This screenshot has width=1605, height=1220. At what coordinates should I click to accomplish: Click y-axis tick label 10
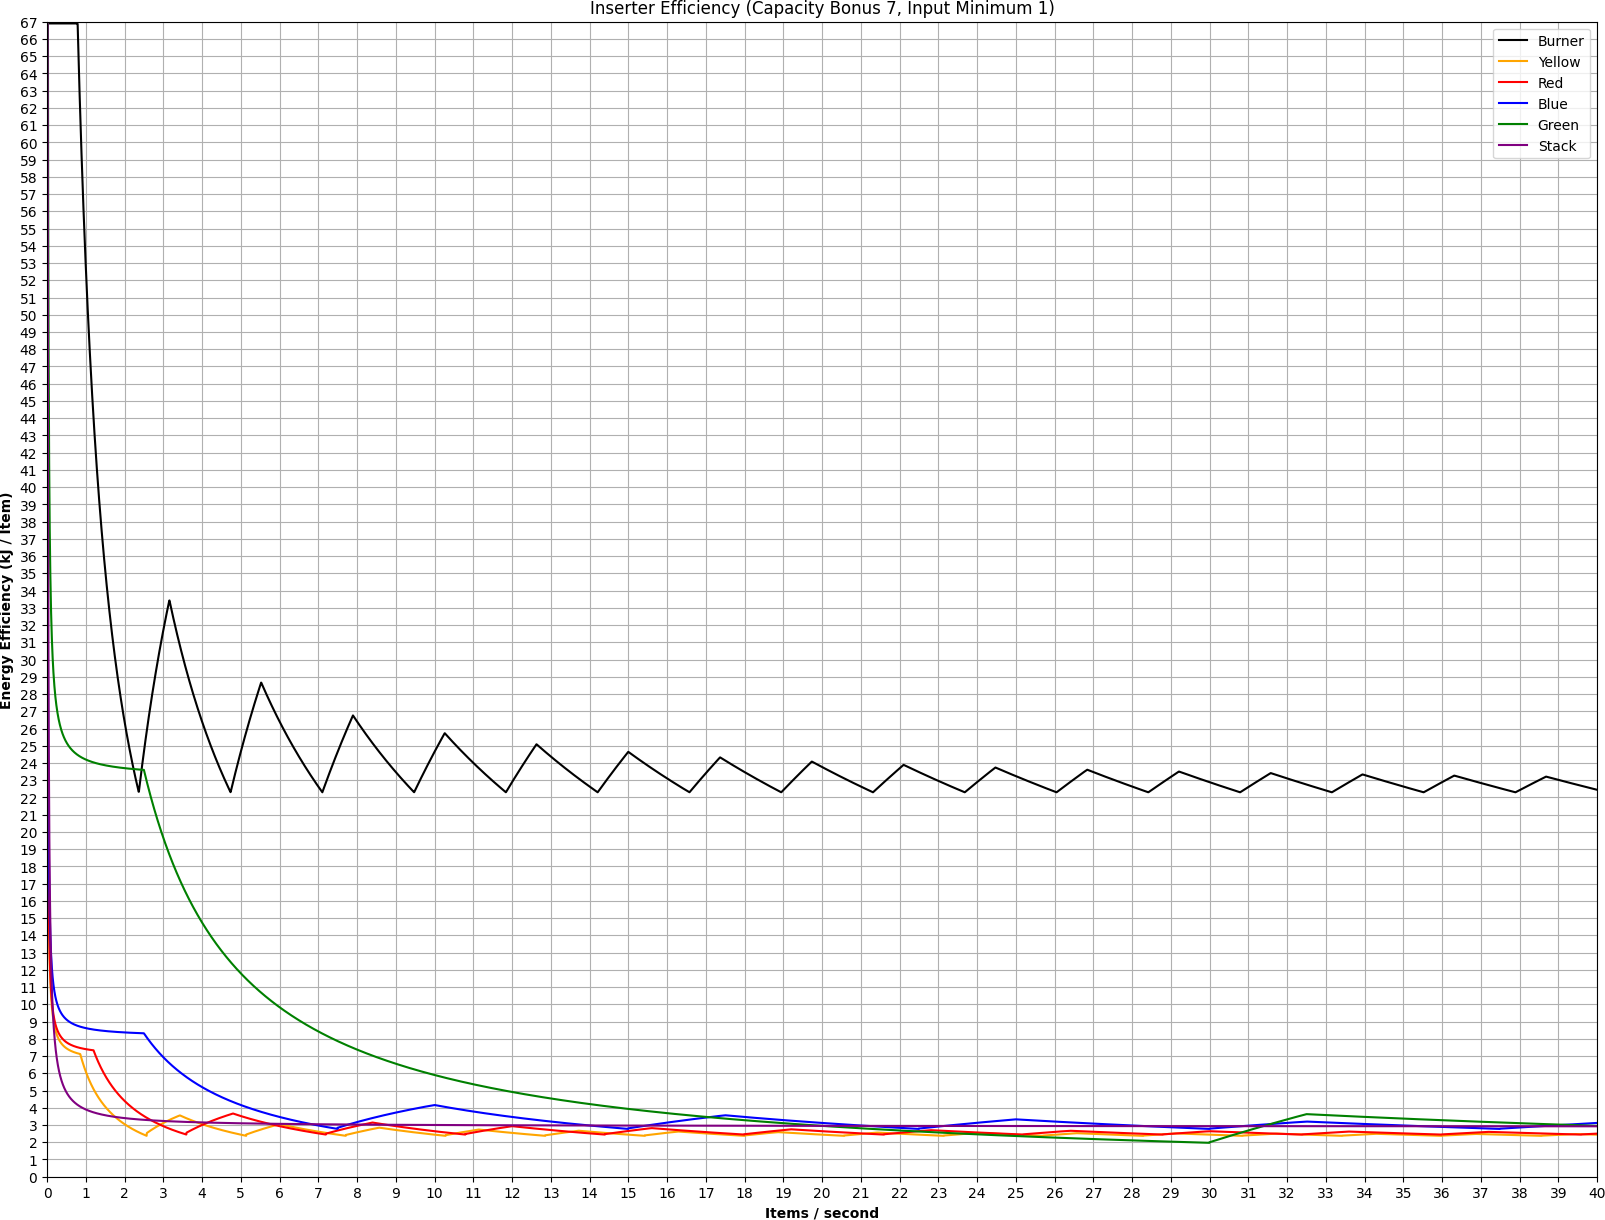[x=29, y=1005]
